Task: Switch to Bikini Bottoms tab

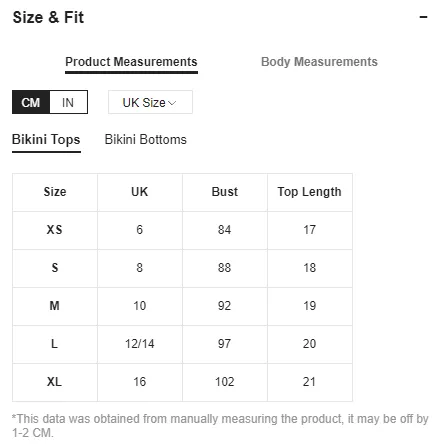Action: point(145,140)
